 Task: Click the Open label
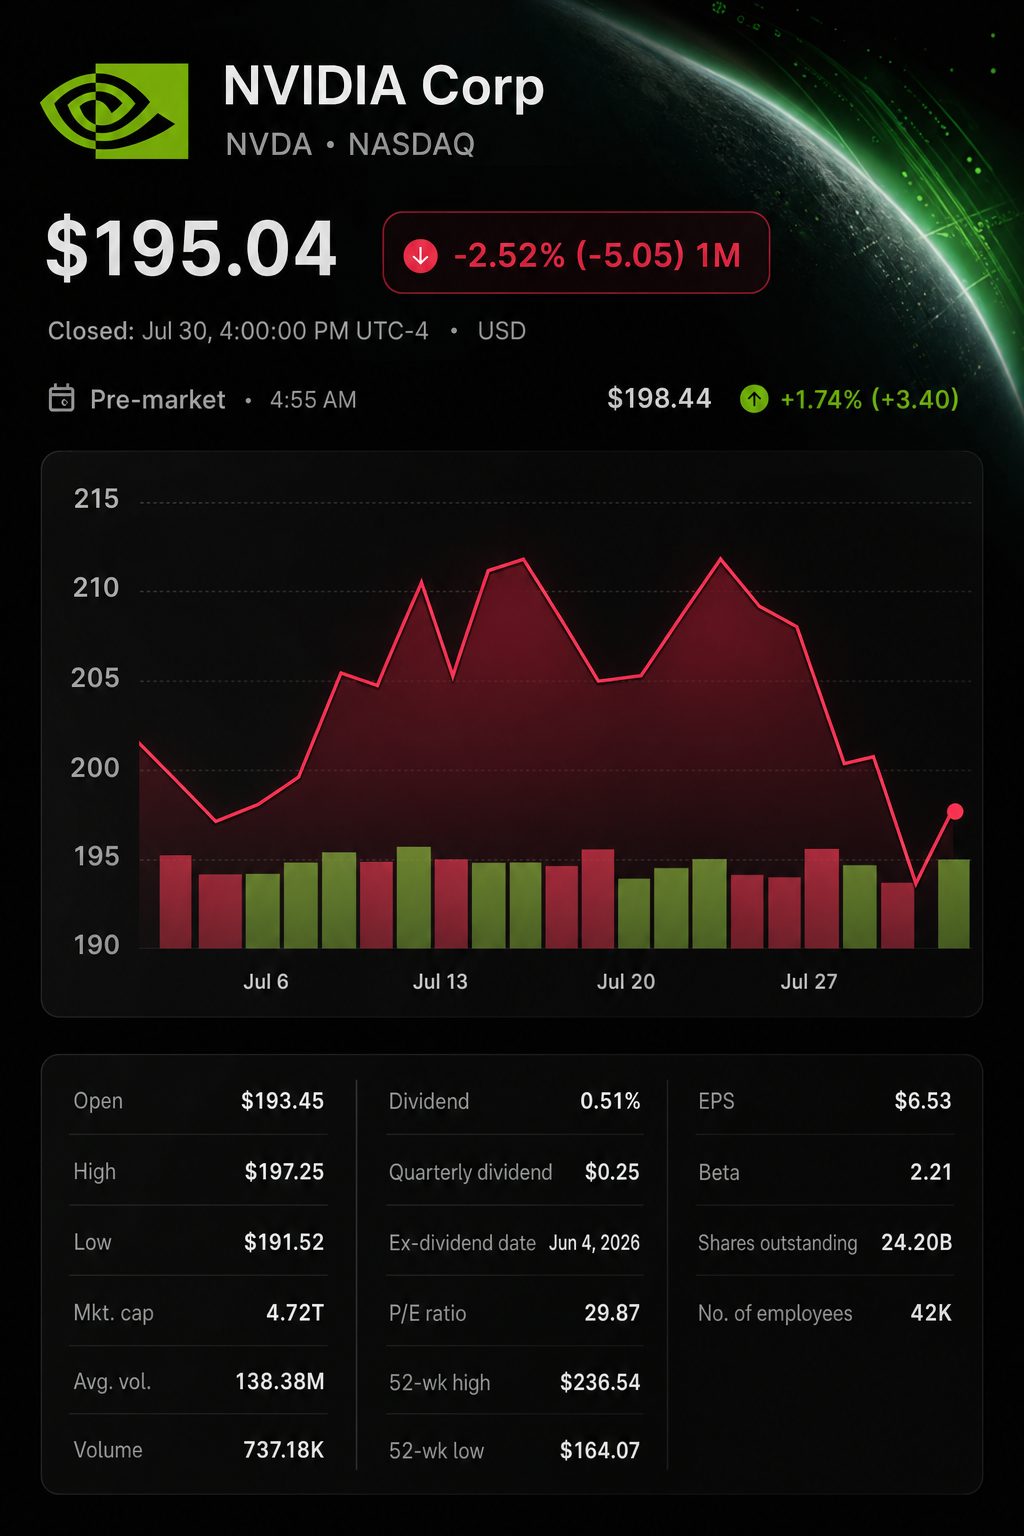pos(98,1101)
